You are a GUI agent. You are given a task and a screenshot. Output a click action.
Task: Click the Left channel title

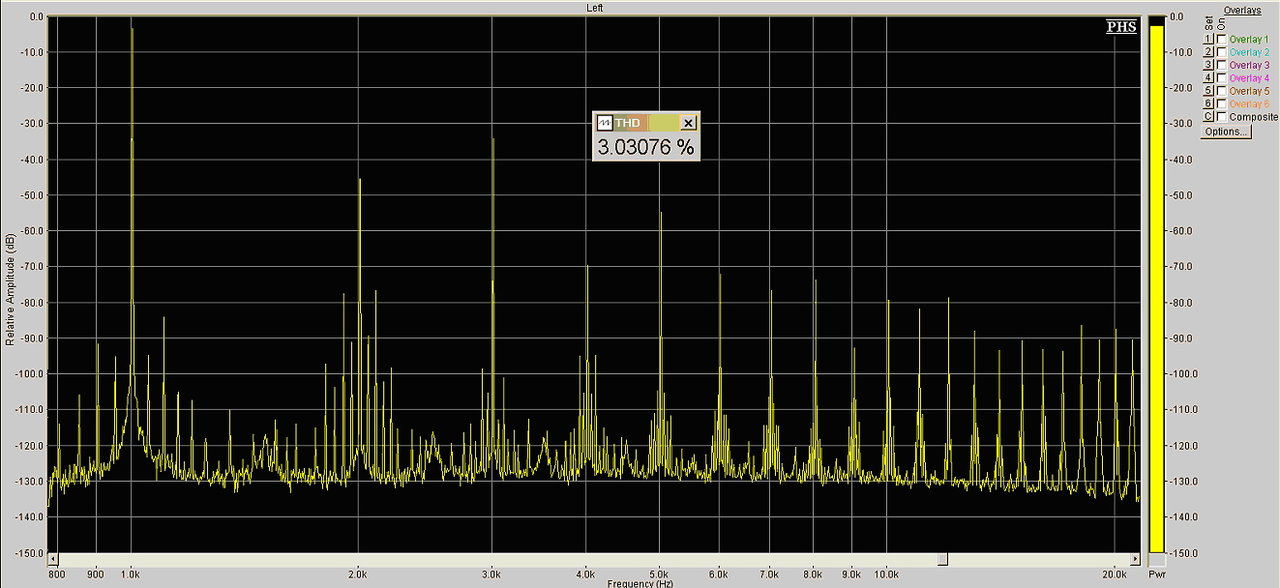click(595, 7)
